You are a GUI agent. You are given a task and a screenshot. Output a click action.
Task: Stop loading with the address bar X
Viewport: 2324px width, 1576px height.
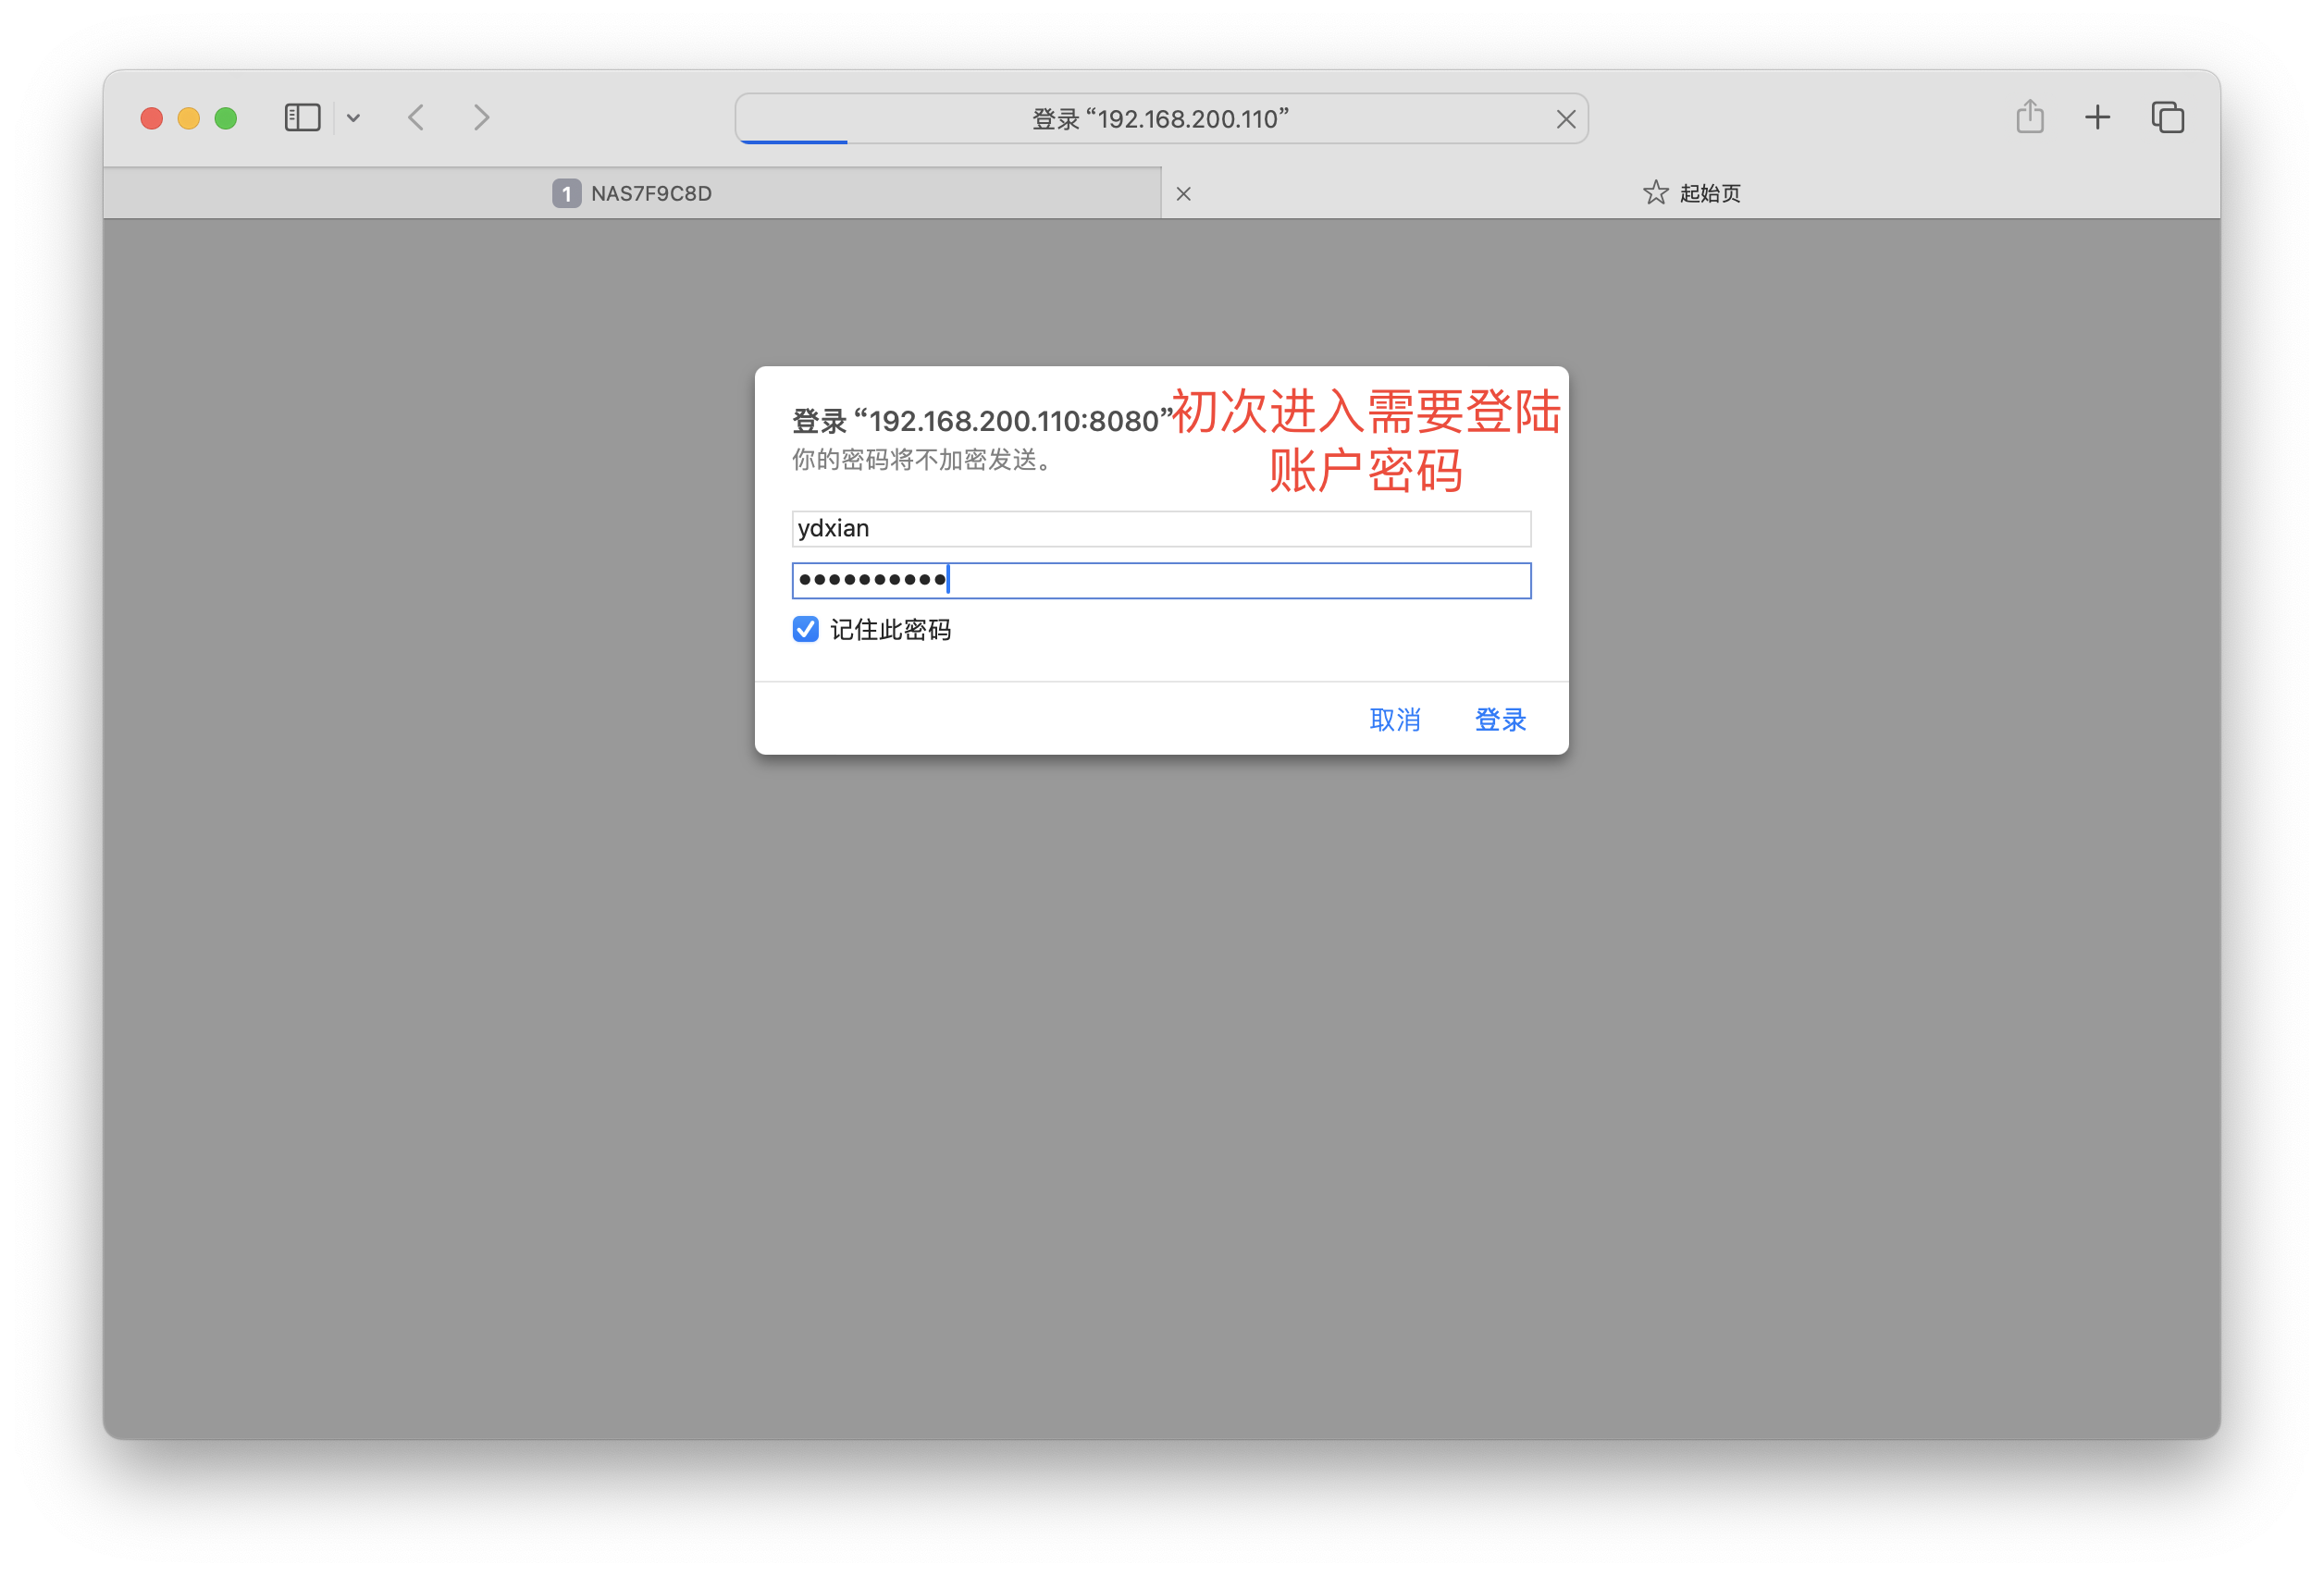(x=1565, y=119)
